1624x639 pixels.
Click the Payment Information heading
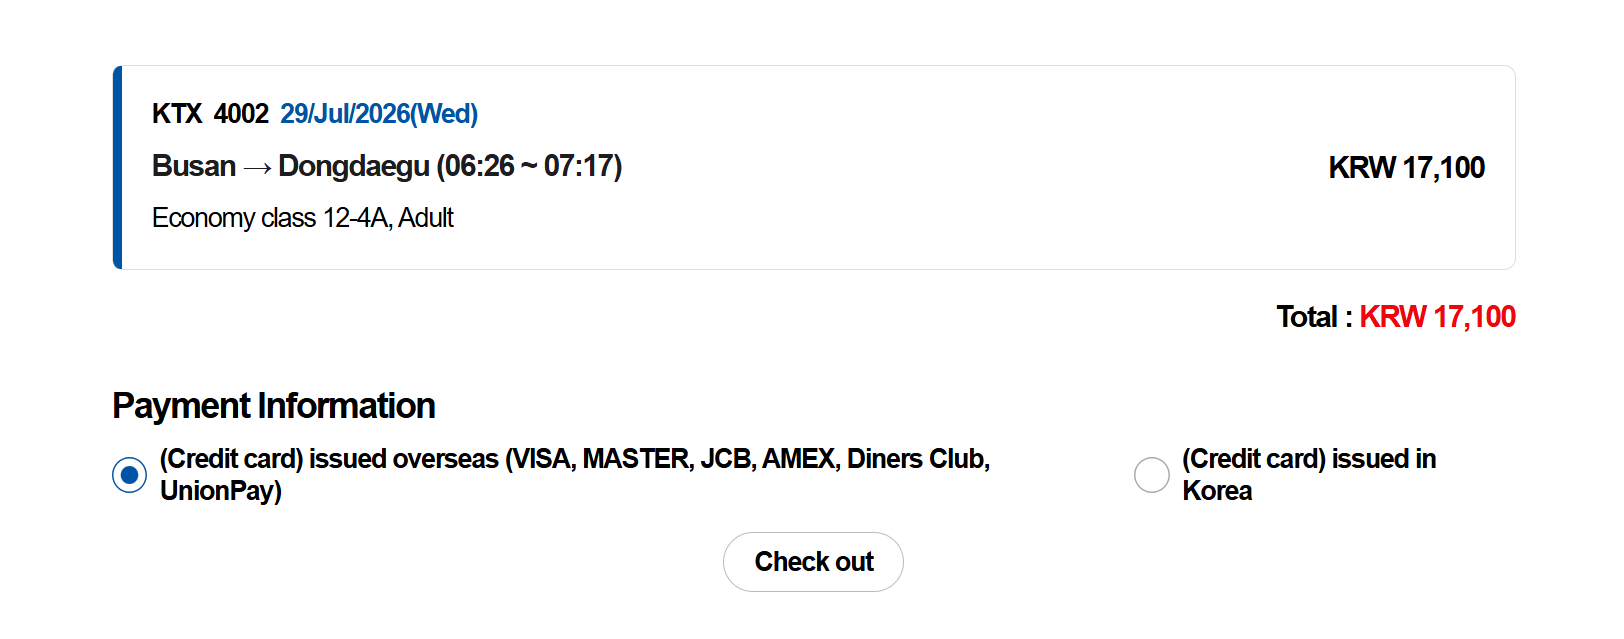click(x=273, y=406)
